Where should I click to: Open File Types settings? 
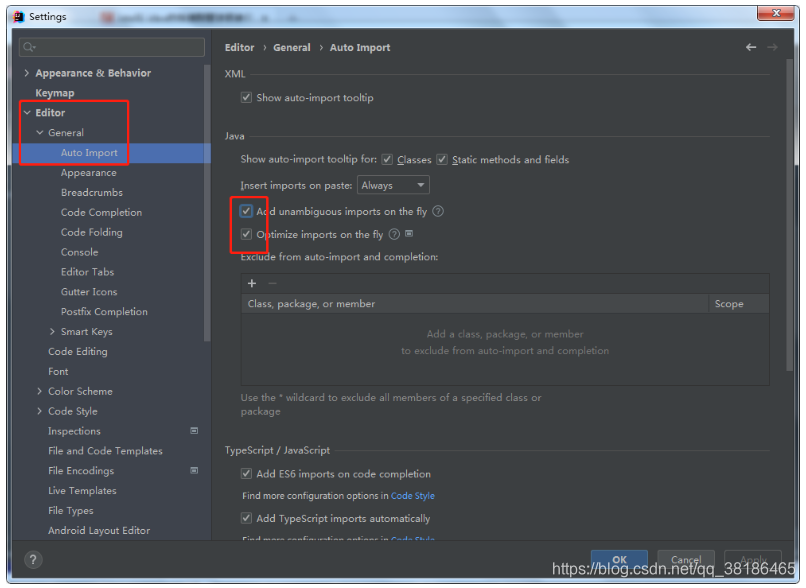[70, 510]
